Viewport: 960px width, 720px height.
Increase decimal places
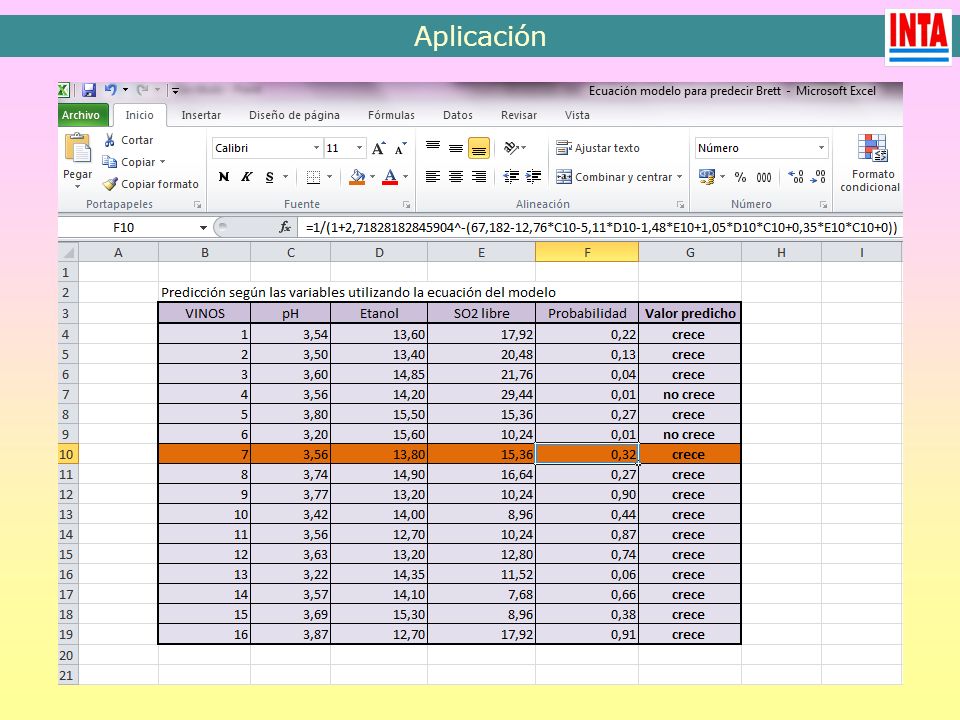pos(796,177)
